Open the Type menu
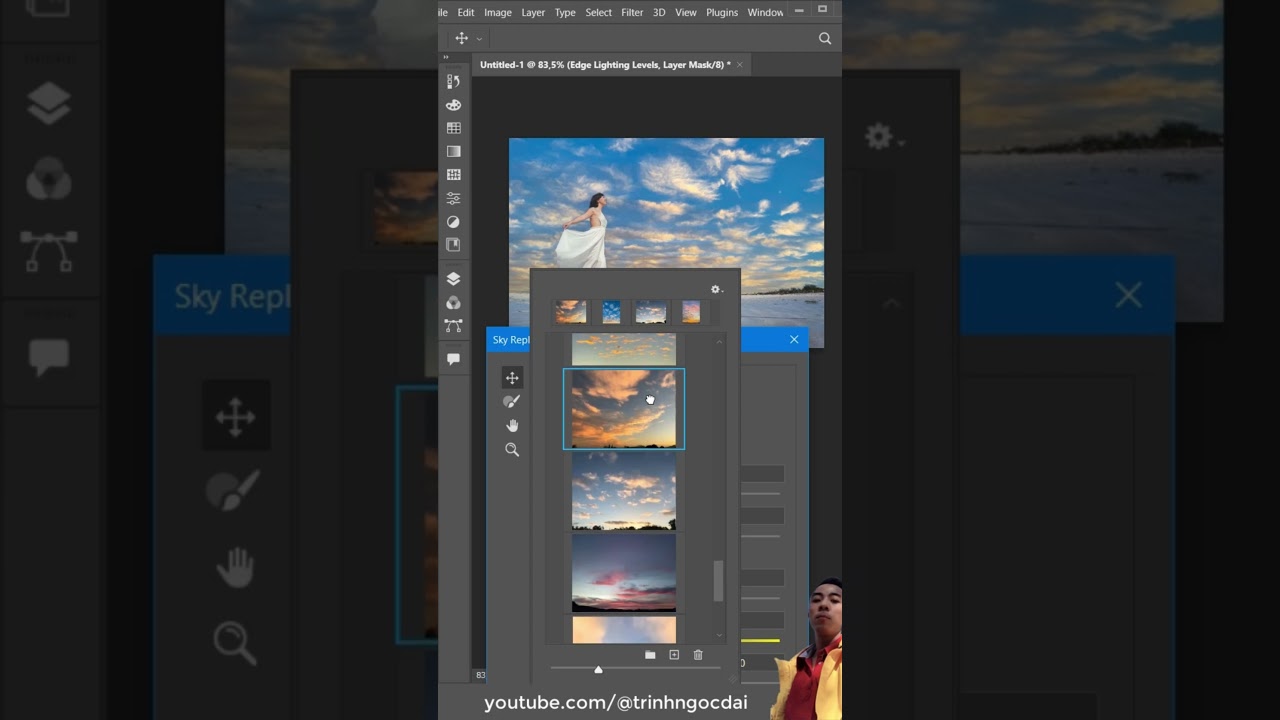The height and width of the screenshot is (720, 1280). pyautogui.click(x=565, y=12)
